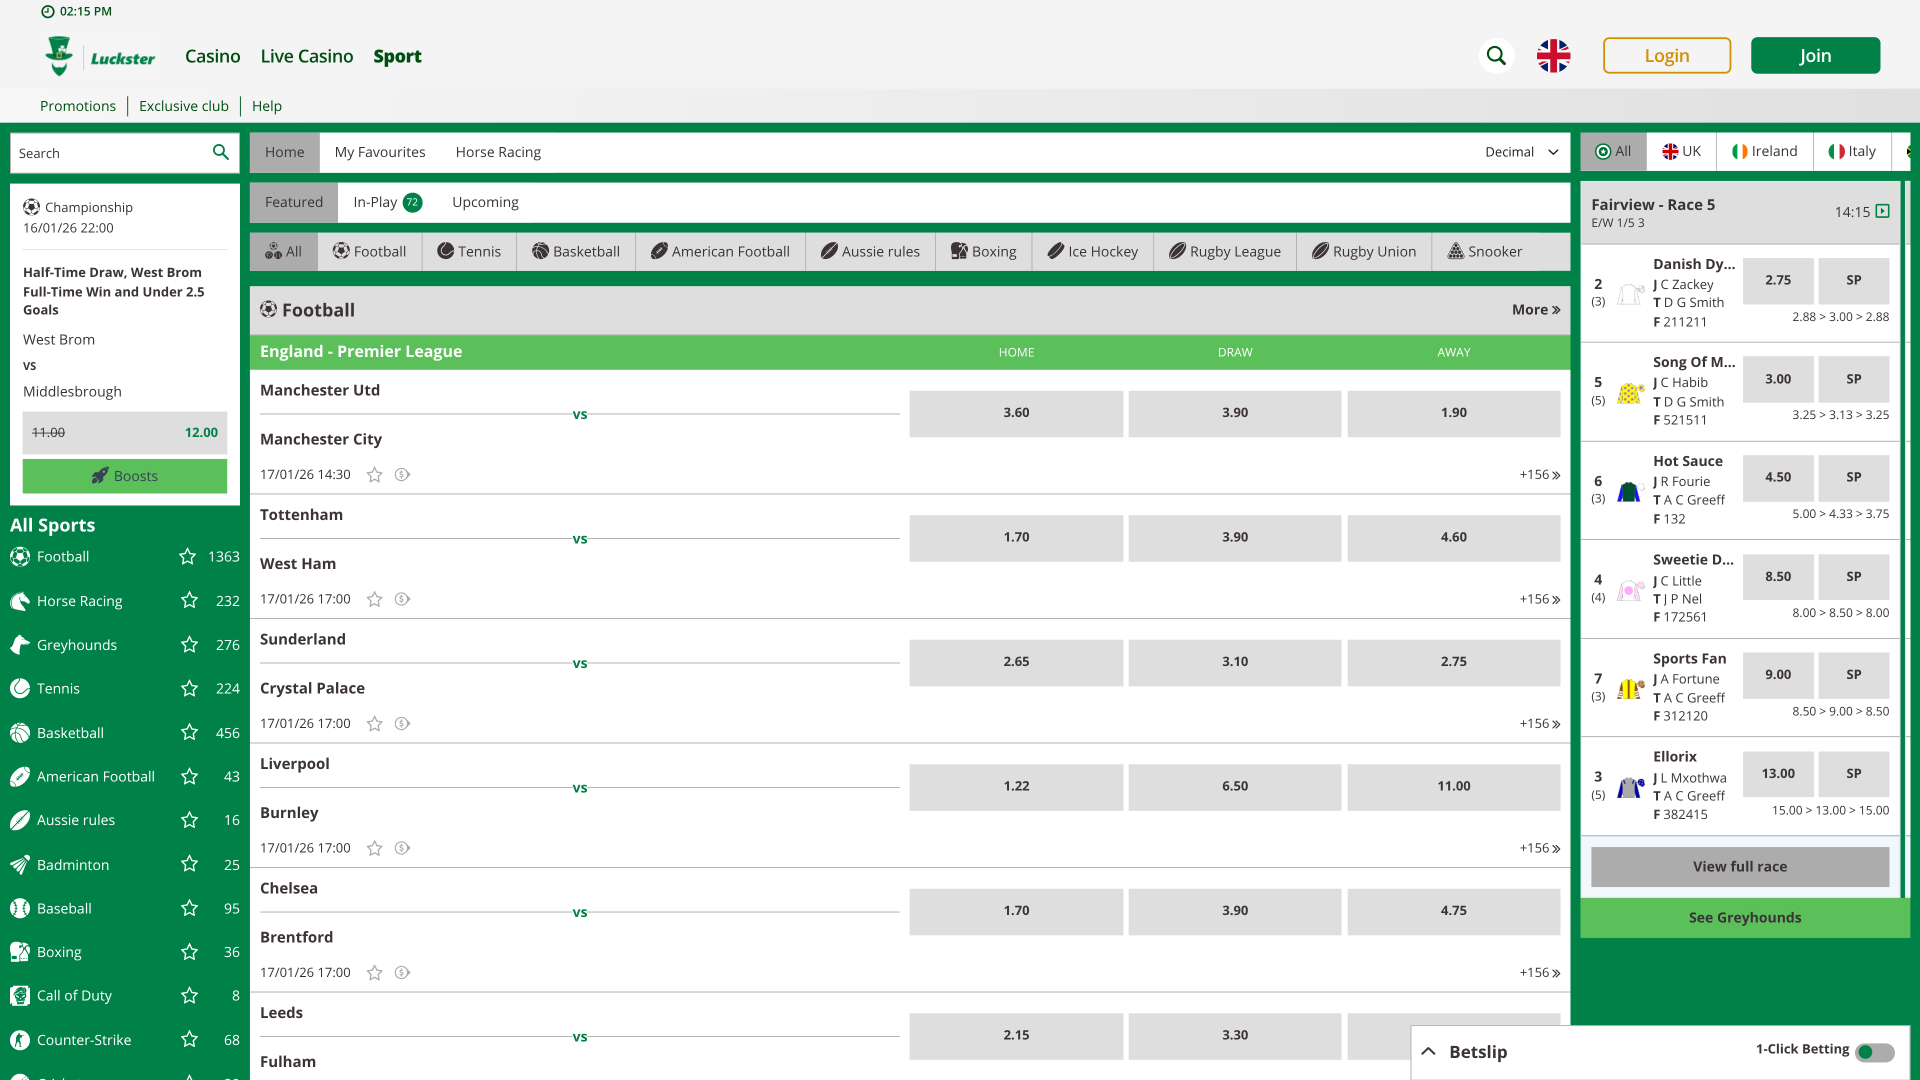The width and height of the screenshot is (1920, 1080).
Task: Expand more markets for Liverpool vs Burnley
Action: 1537,847
